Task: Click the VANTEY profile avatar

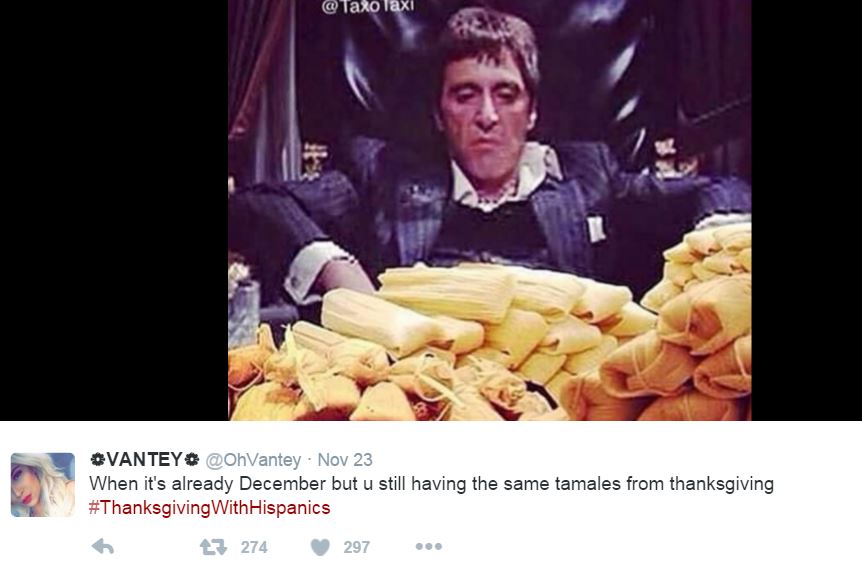Action: pyautogui.click(x=43, y=485)
